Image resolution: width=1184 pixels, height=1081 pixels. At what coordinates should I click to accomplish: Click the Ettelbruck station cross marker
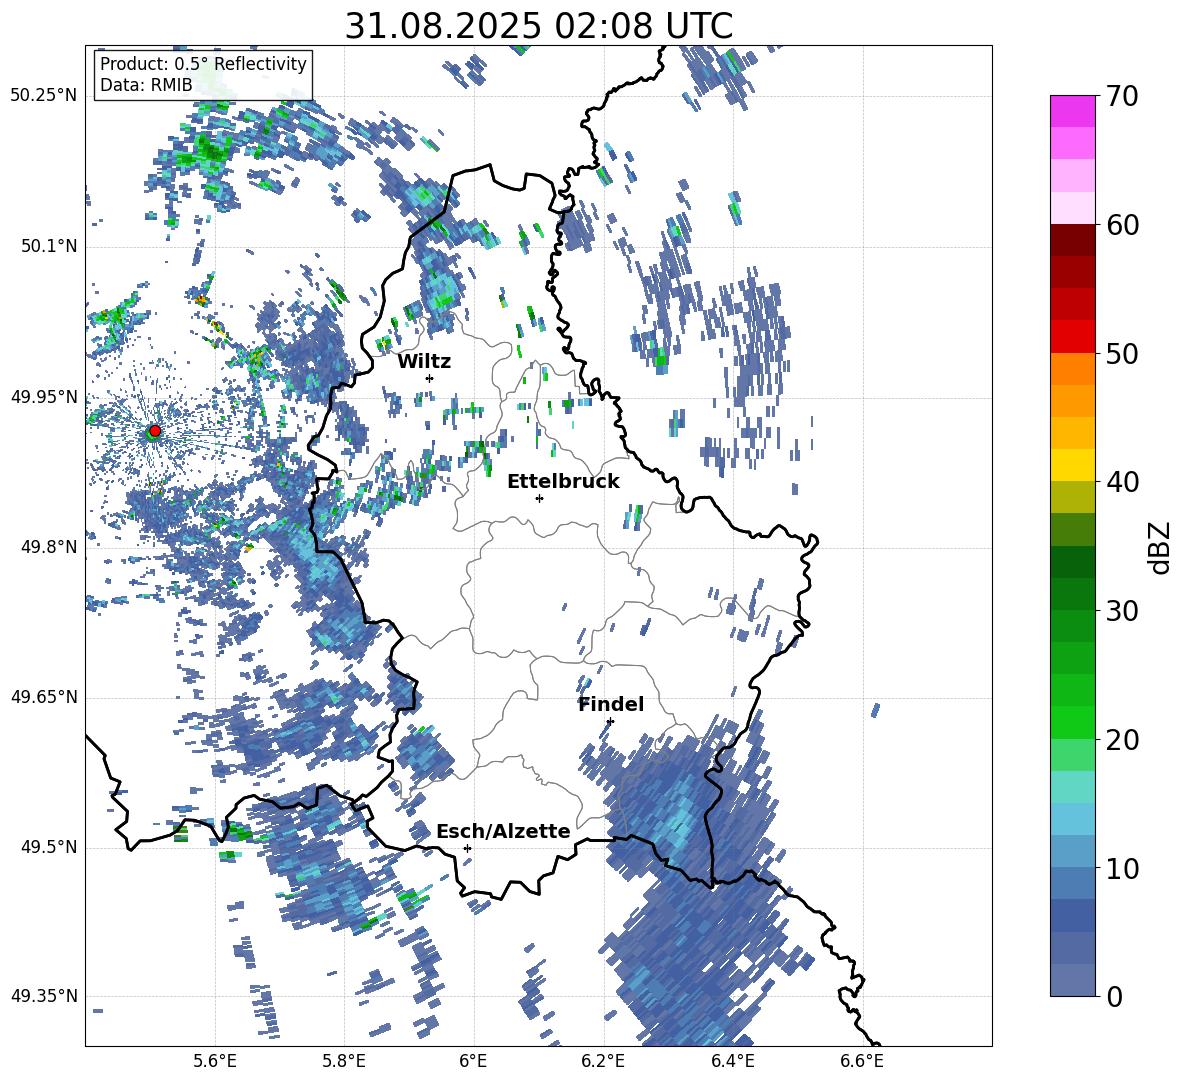coord(539,498)
